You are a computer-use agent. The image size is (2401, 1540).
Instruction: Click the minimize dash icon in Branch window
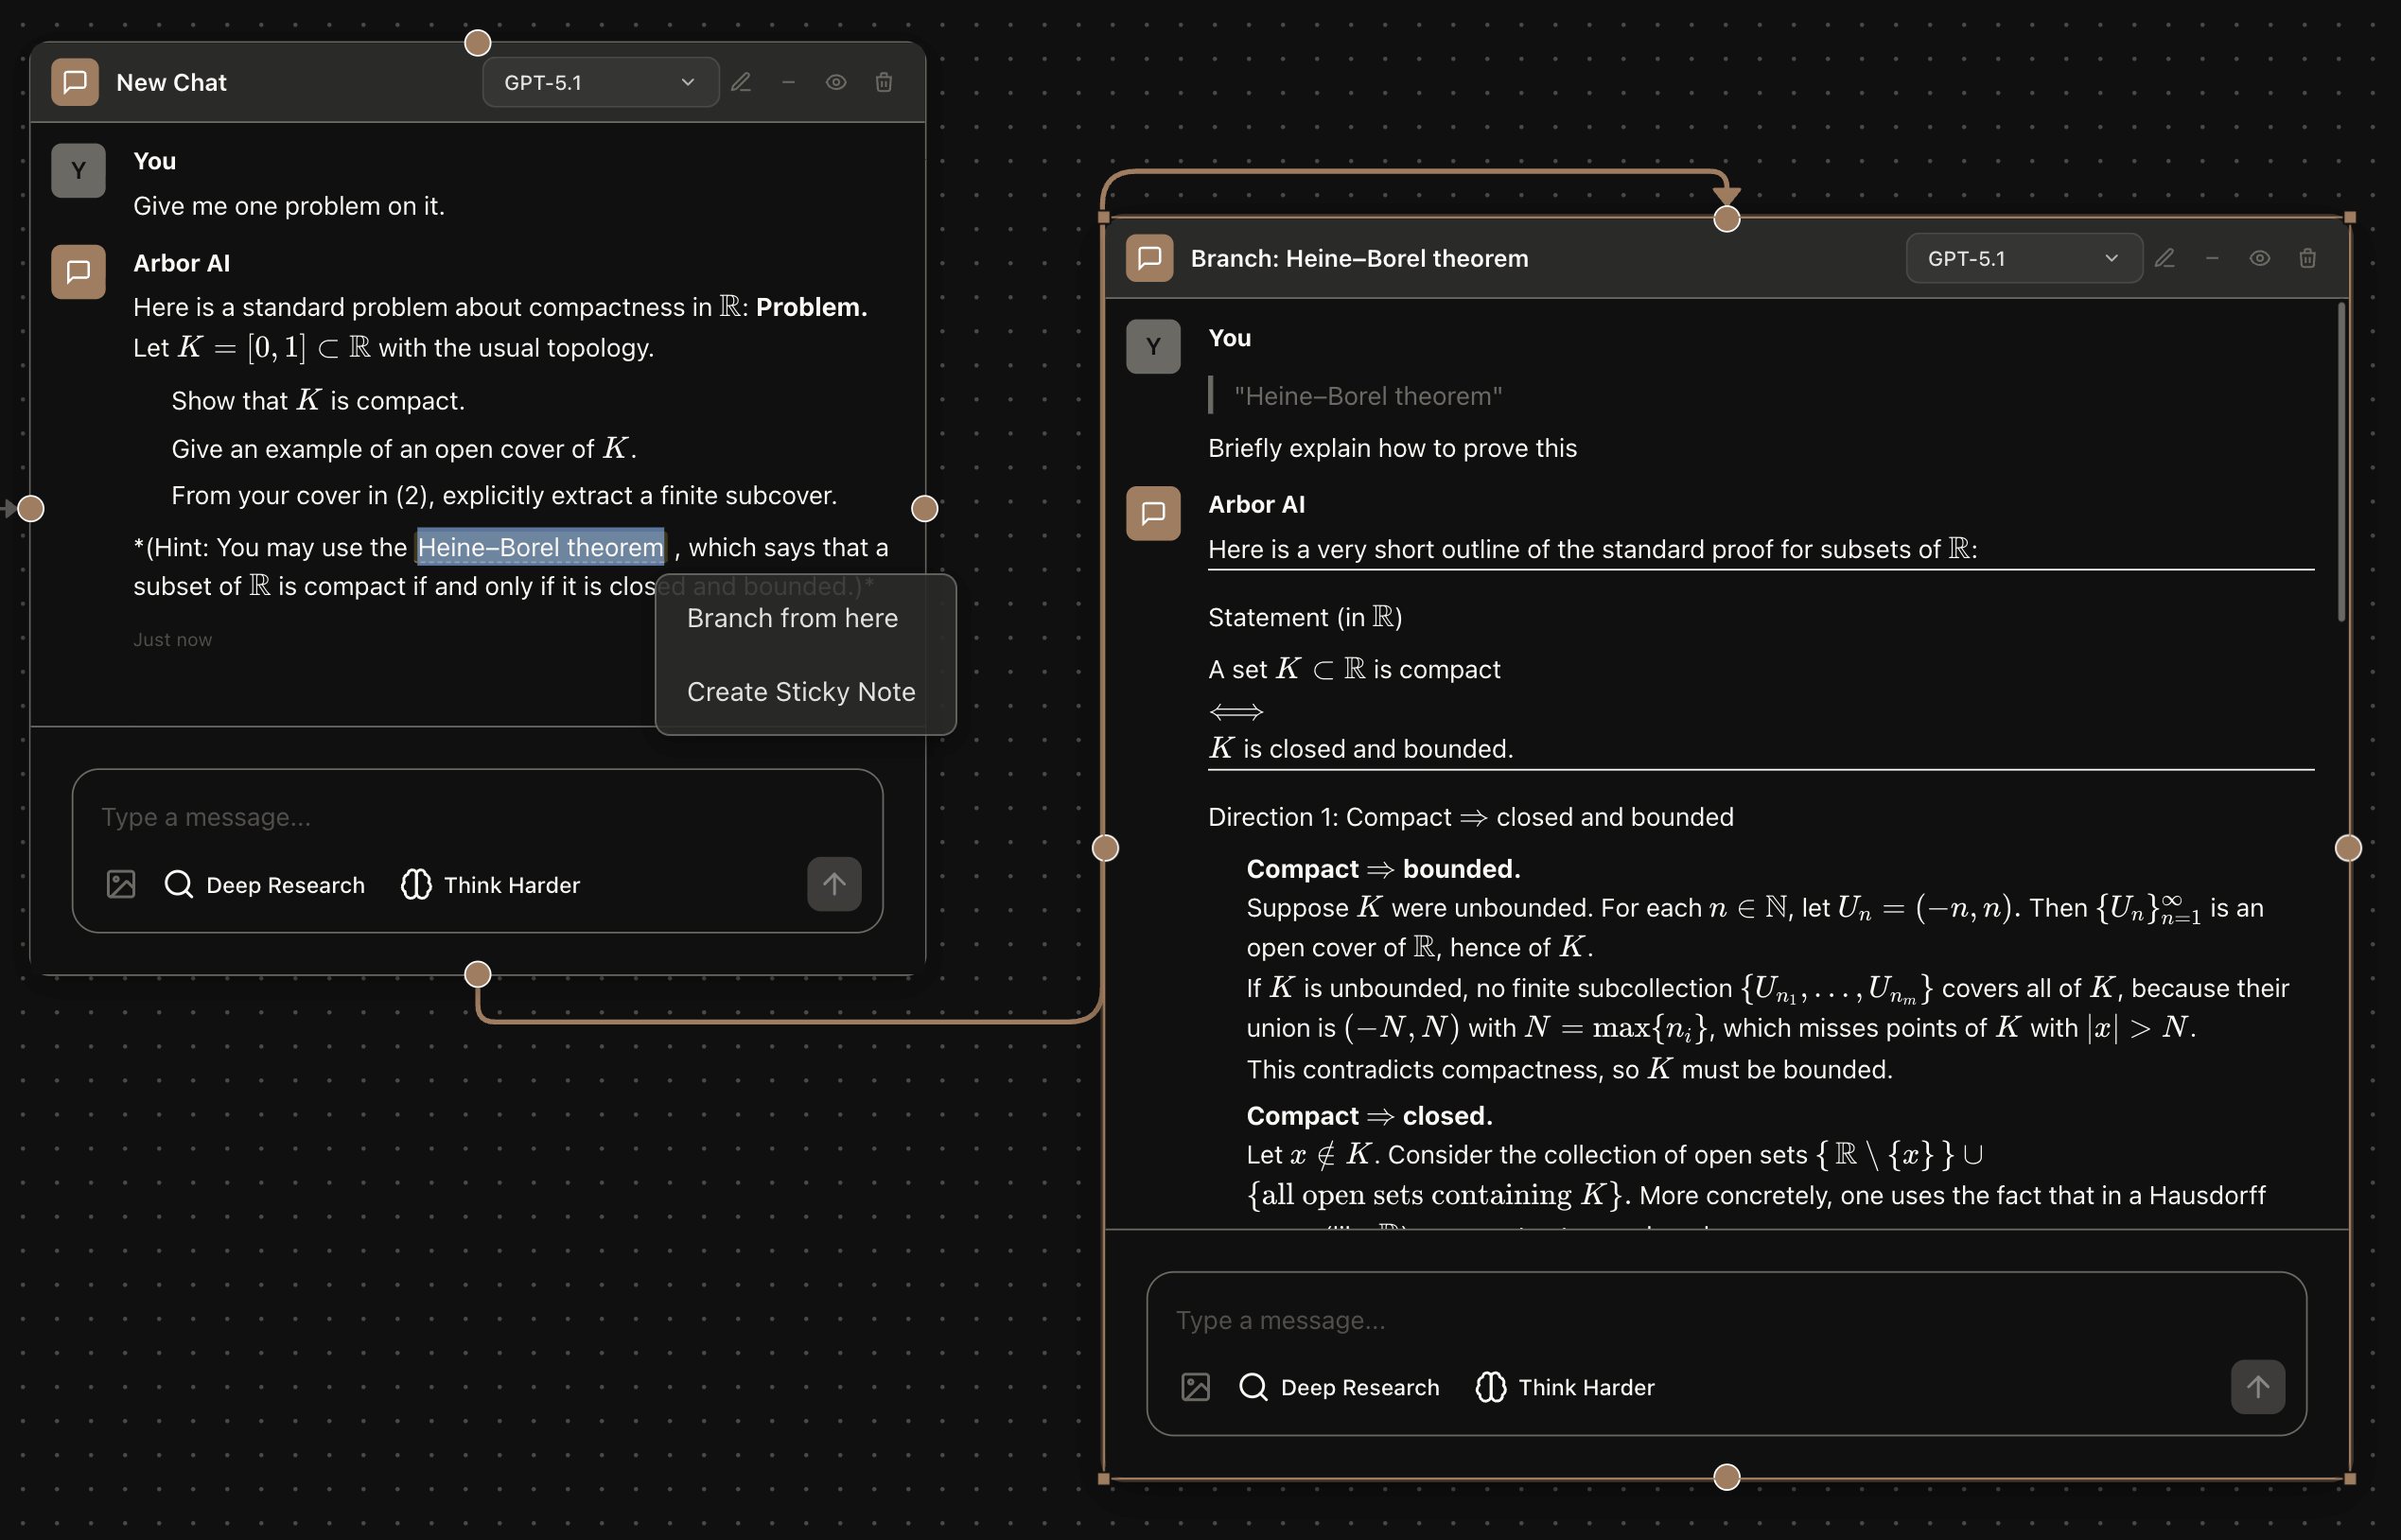coord(2212,258)
